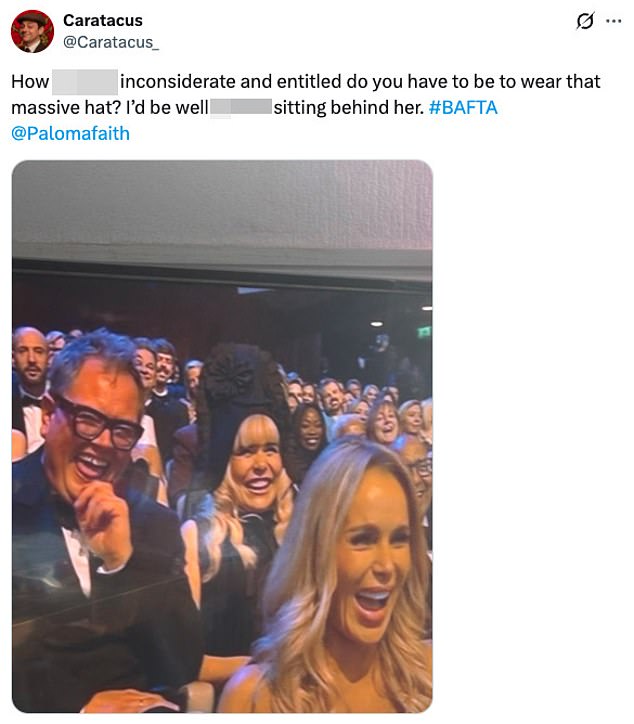The height and width of the screenshot is (724, 634).
Task: Click the tweet text starting with 'How'
Action: 306,107
